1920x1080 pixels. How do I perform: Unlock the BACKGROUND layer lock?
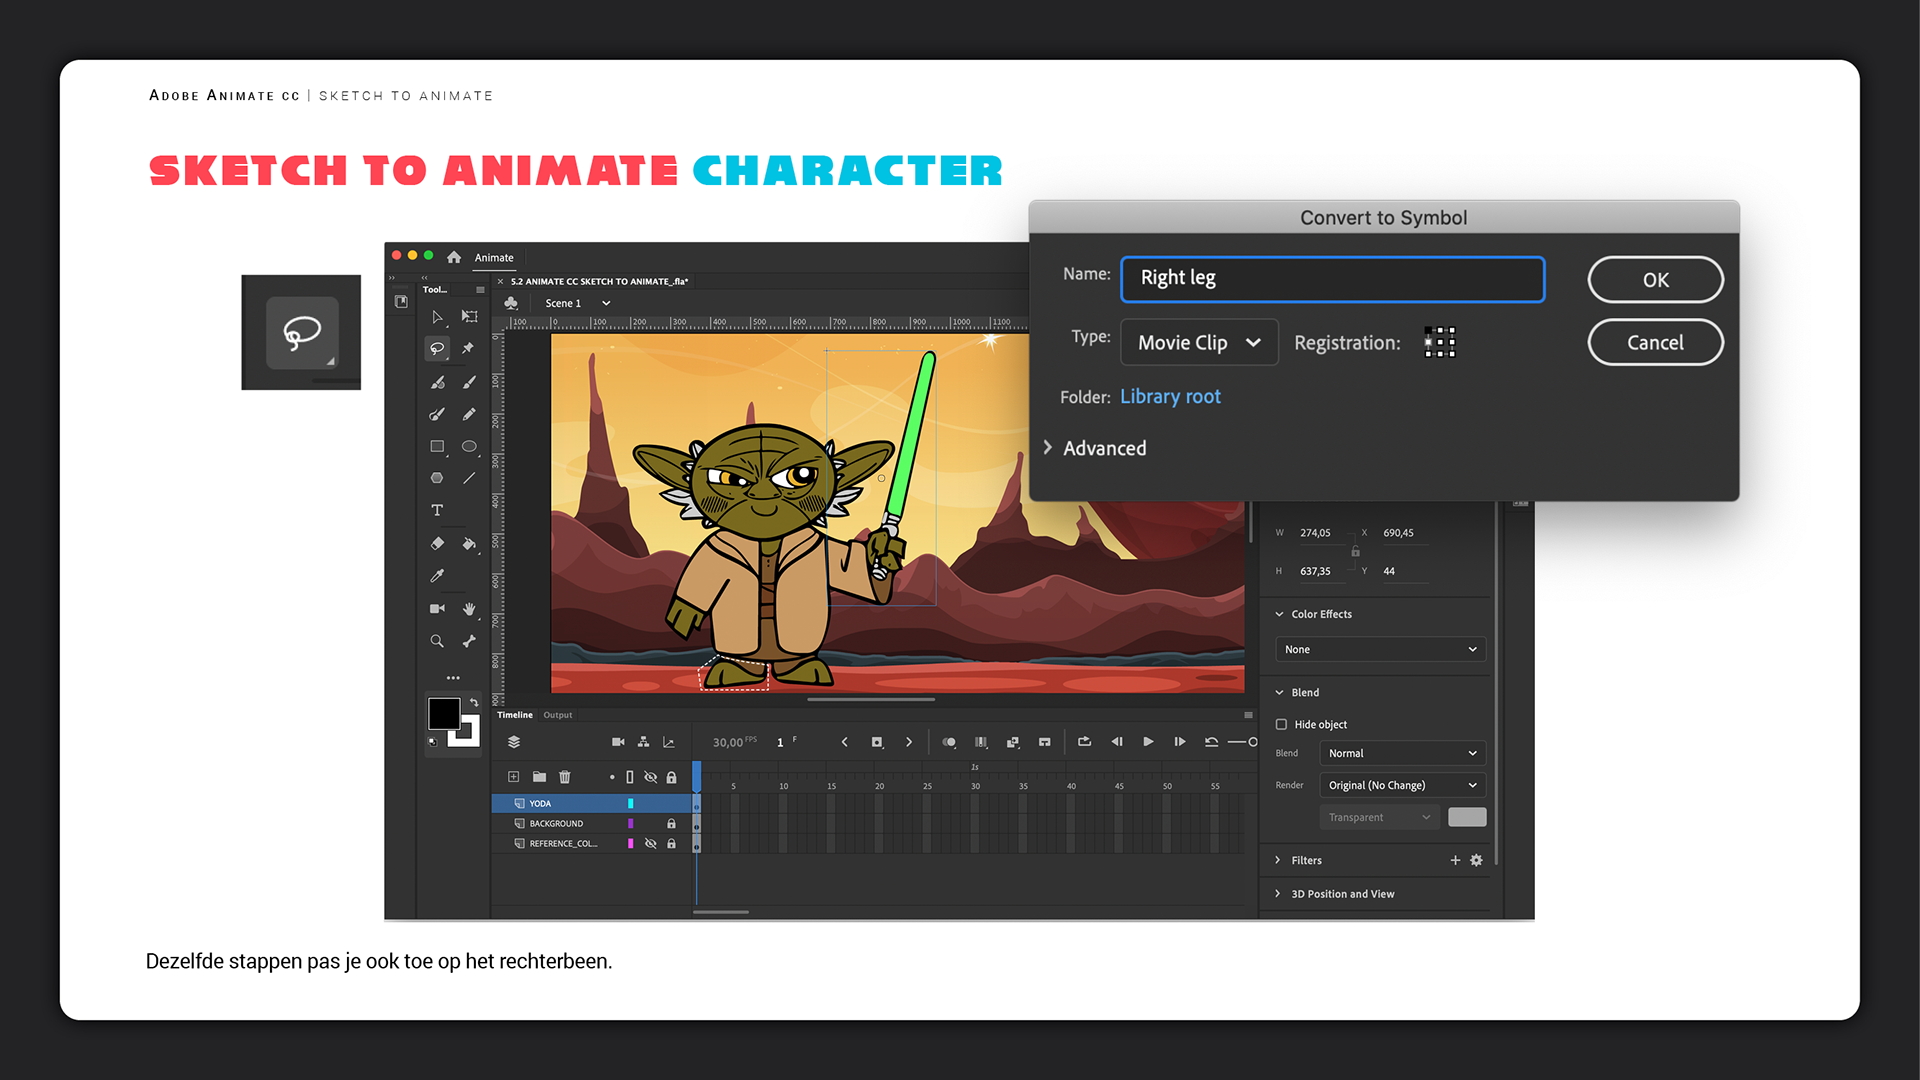click(x=671, y=824)
